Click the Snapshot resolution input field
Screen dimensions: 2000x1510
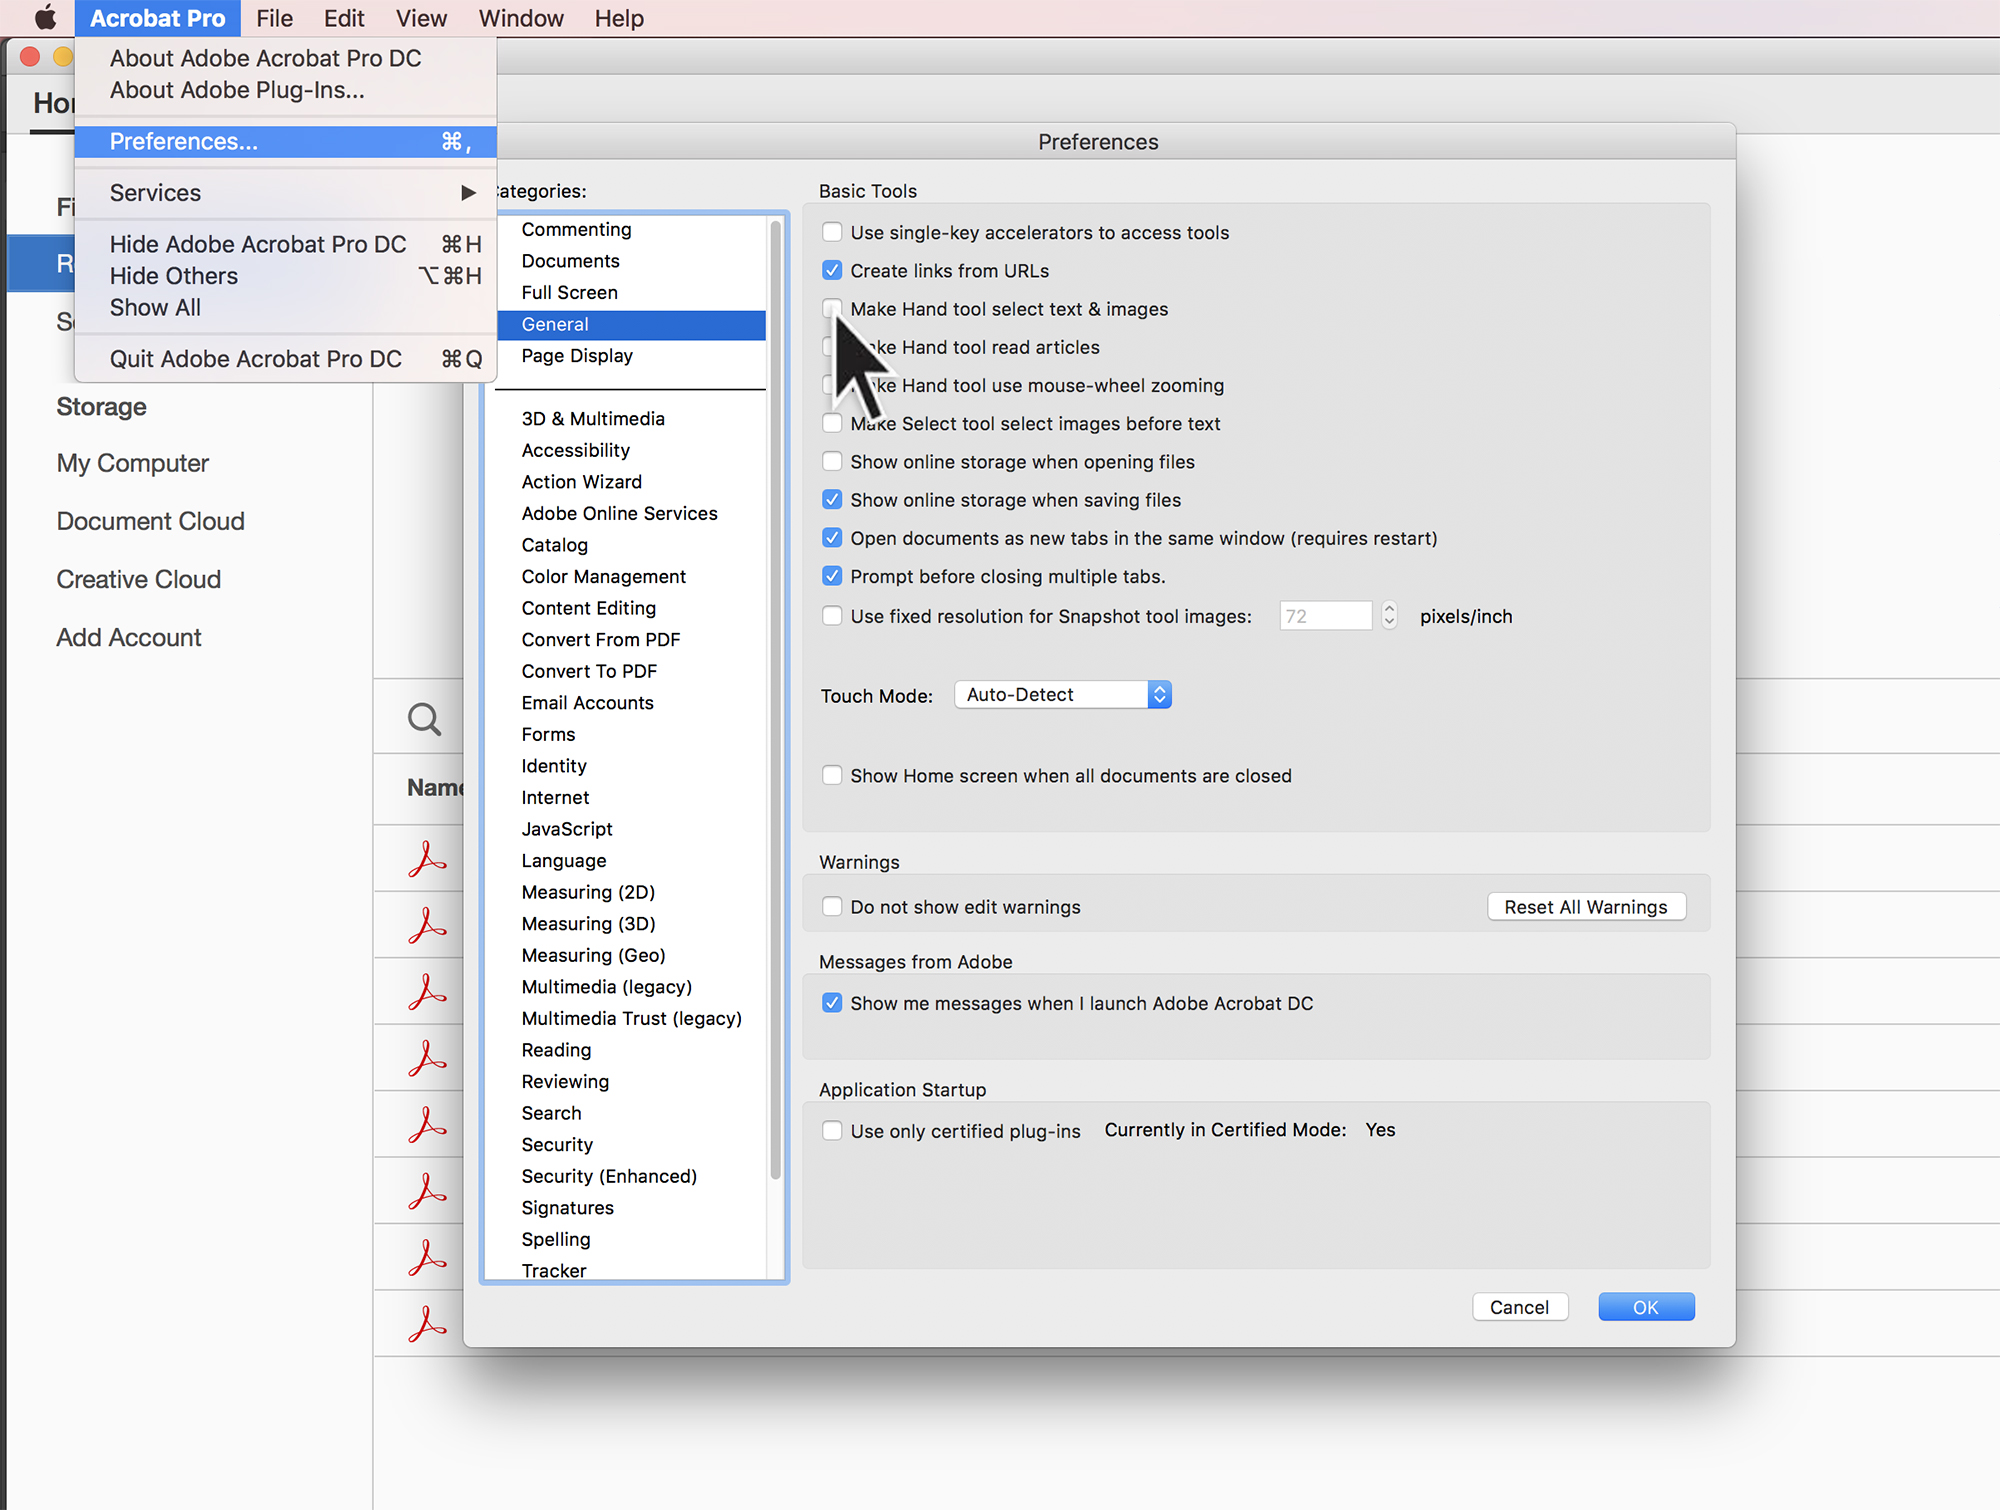(1325, 616)
